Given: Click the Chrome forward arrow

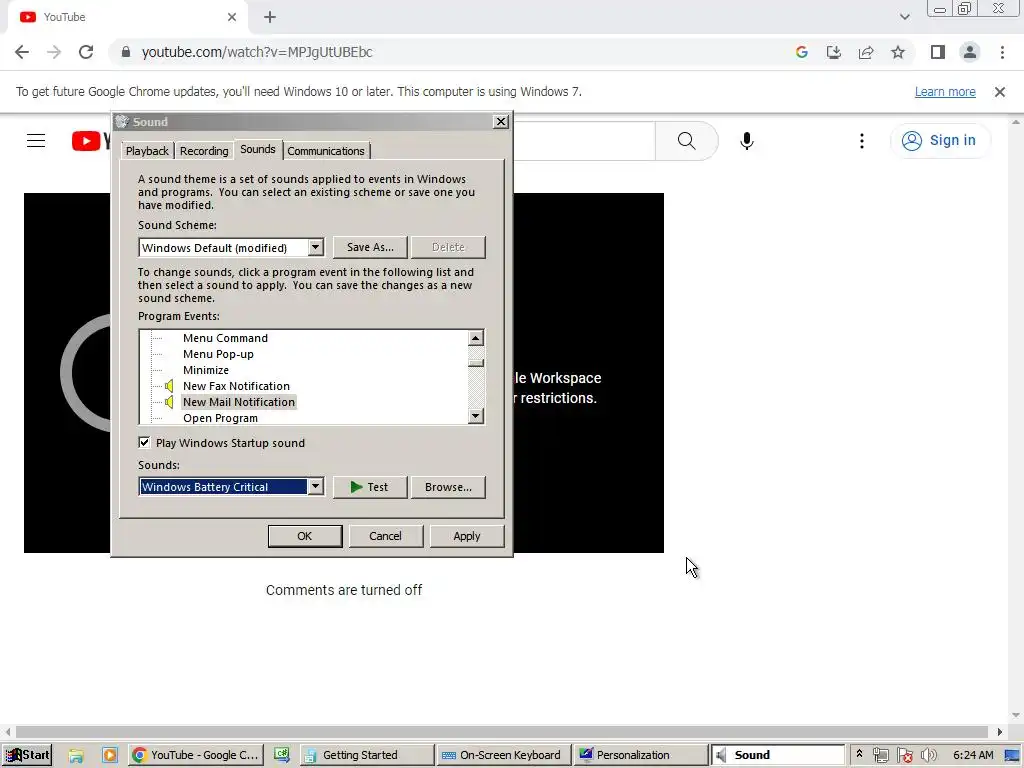Looking at the screenshot, I should pyautogui.click(x=54, y=52).
